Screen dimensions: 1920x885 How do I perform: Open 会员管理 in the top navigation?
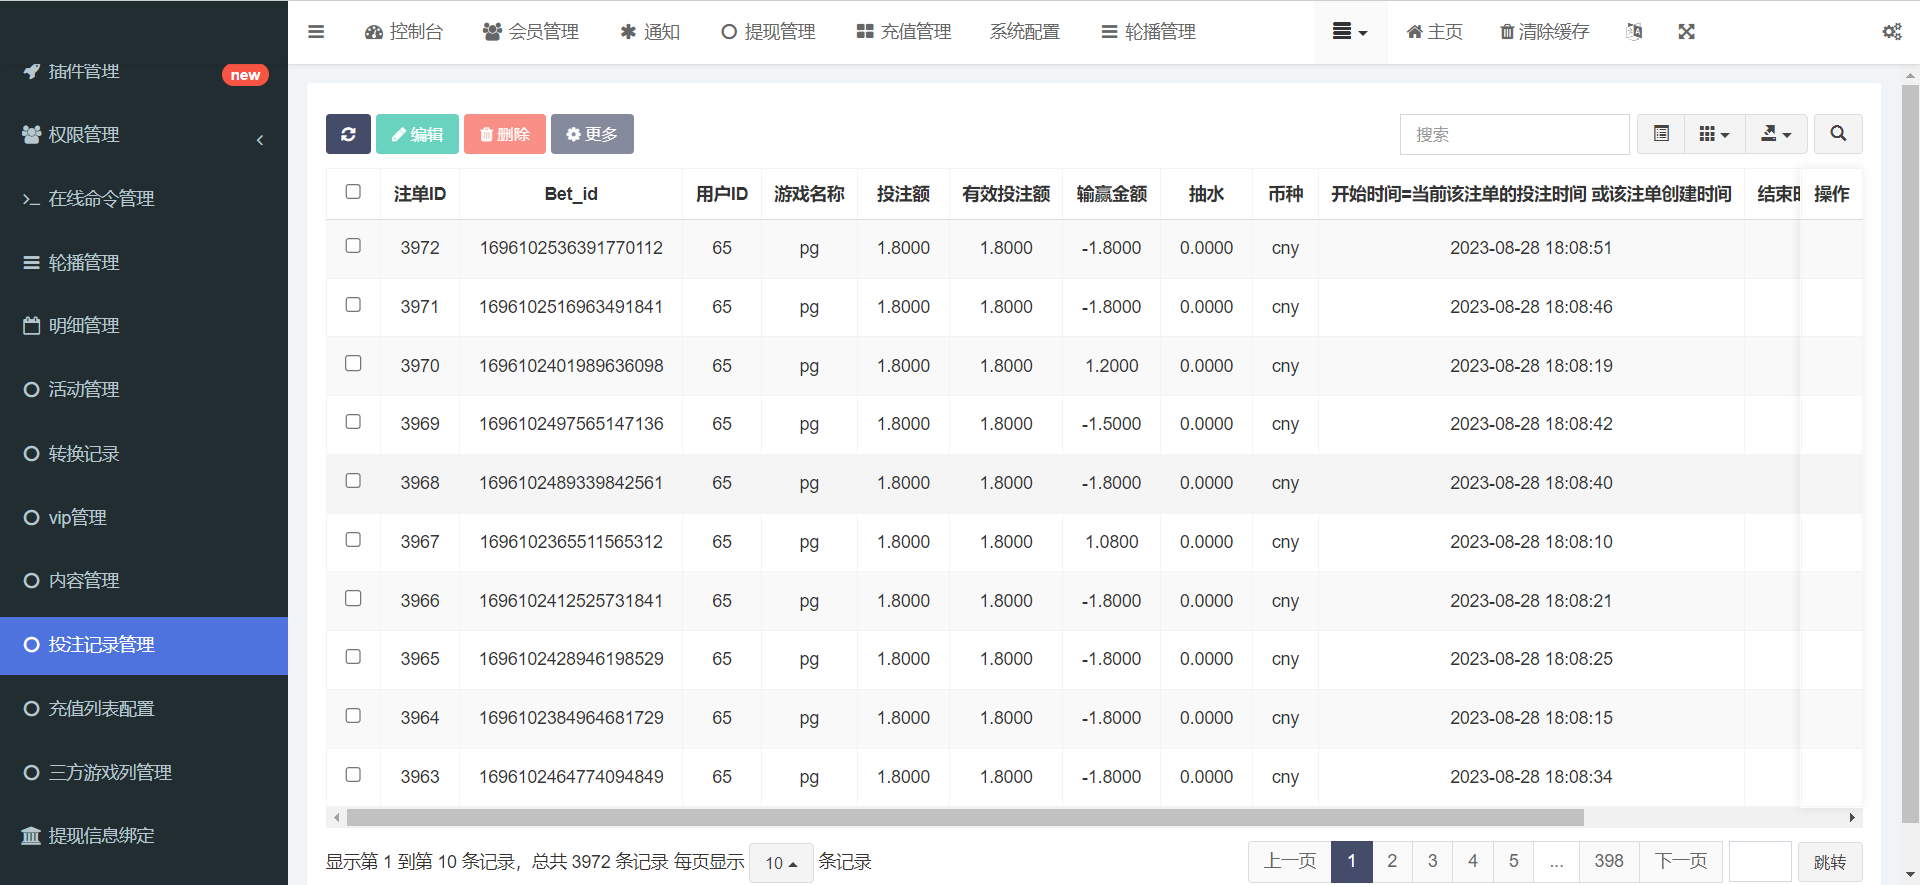[531, 32]
